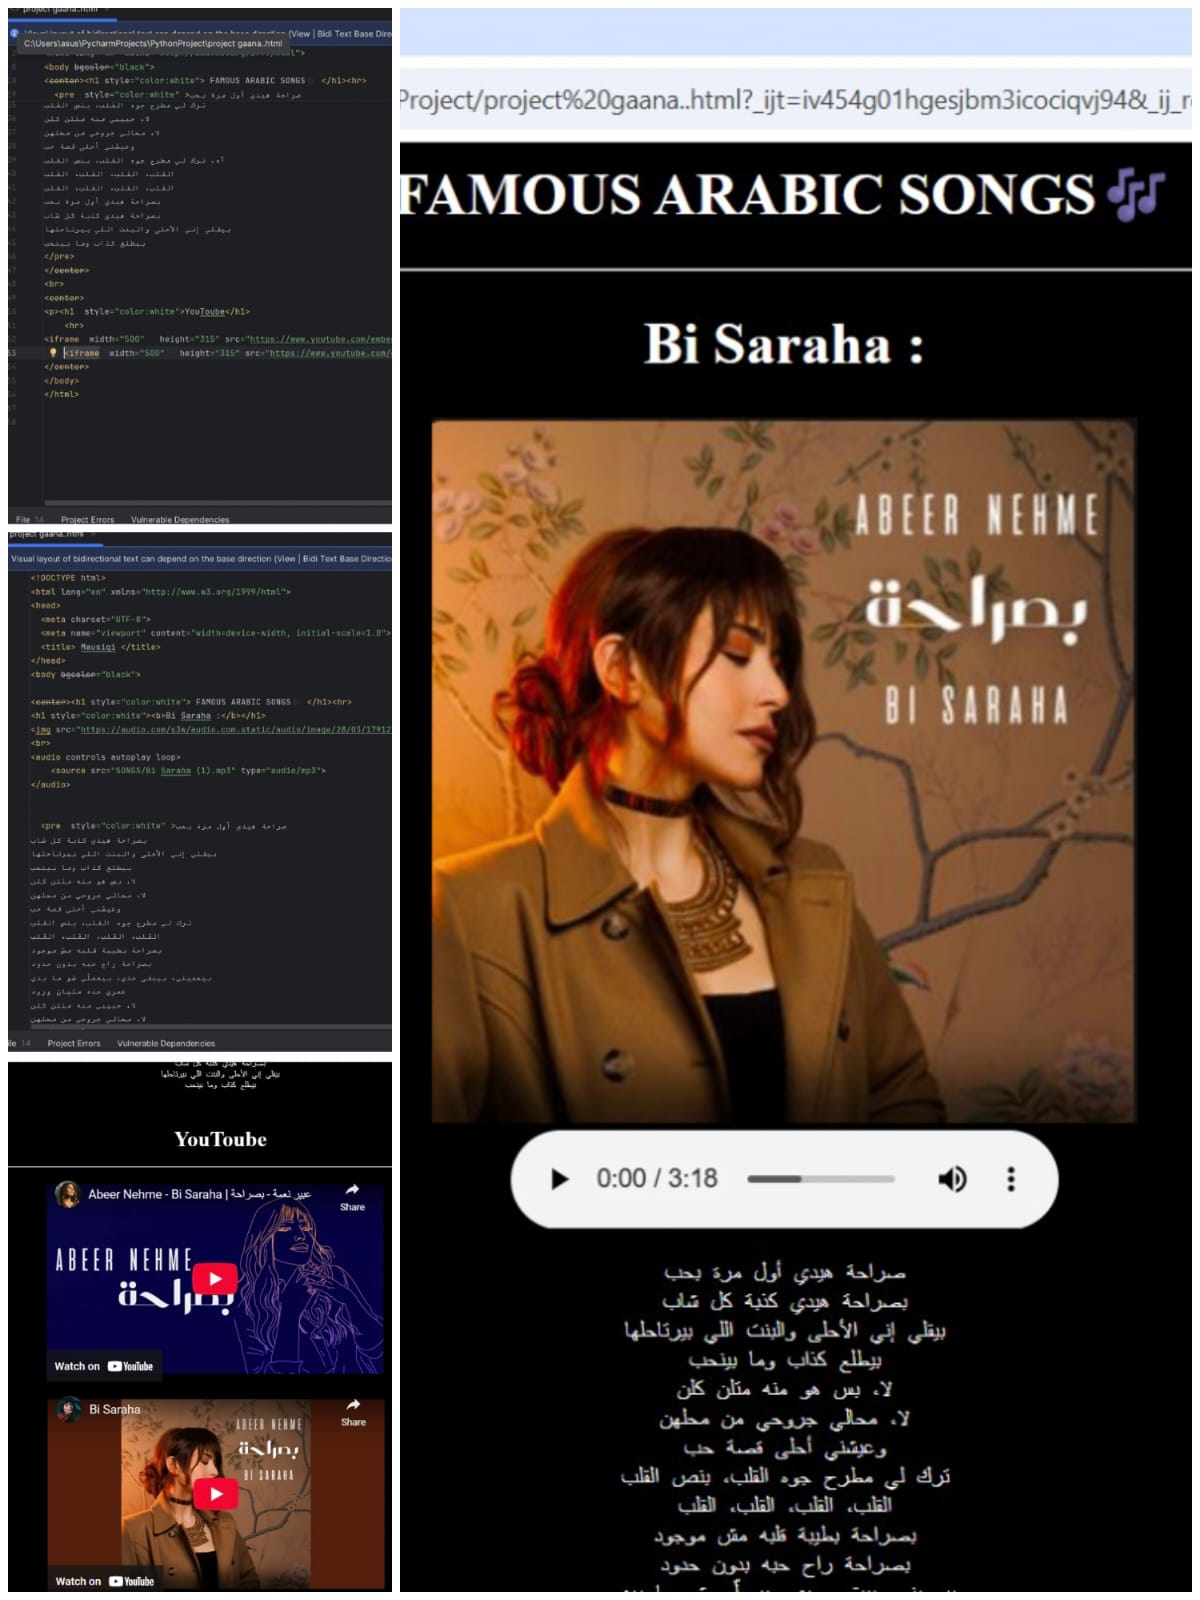Open Project Errors tab in lower editor
This screenshot has width=1200, height=1600.
click(74, 1043)
